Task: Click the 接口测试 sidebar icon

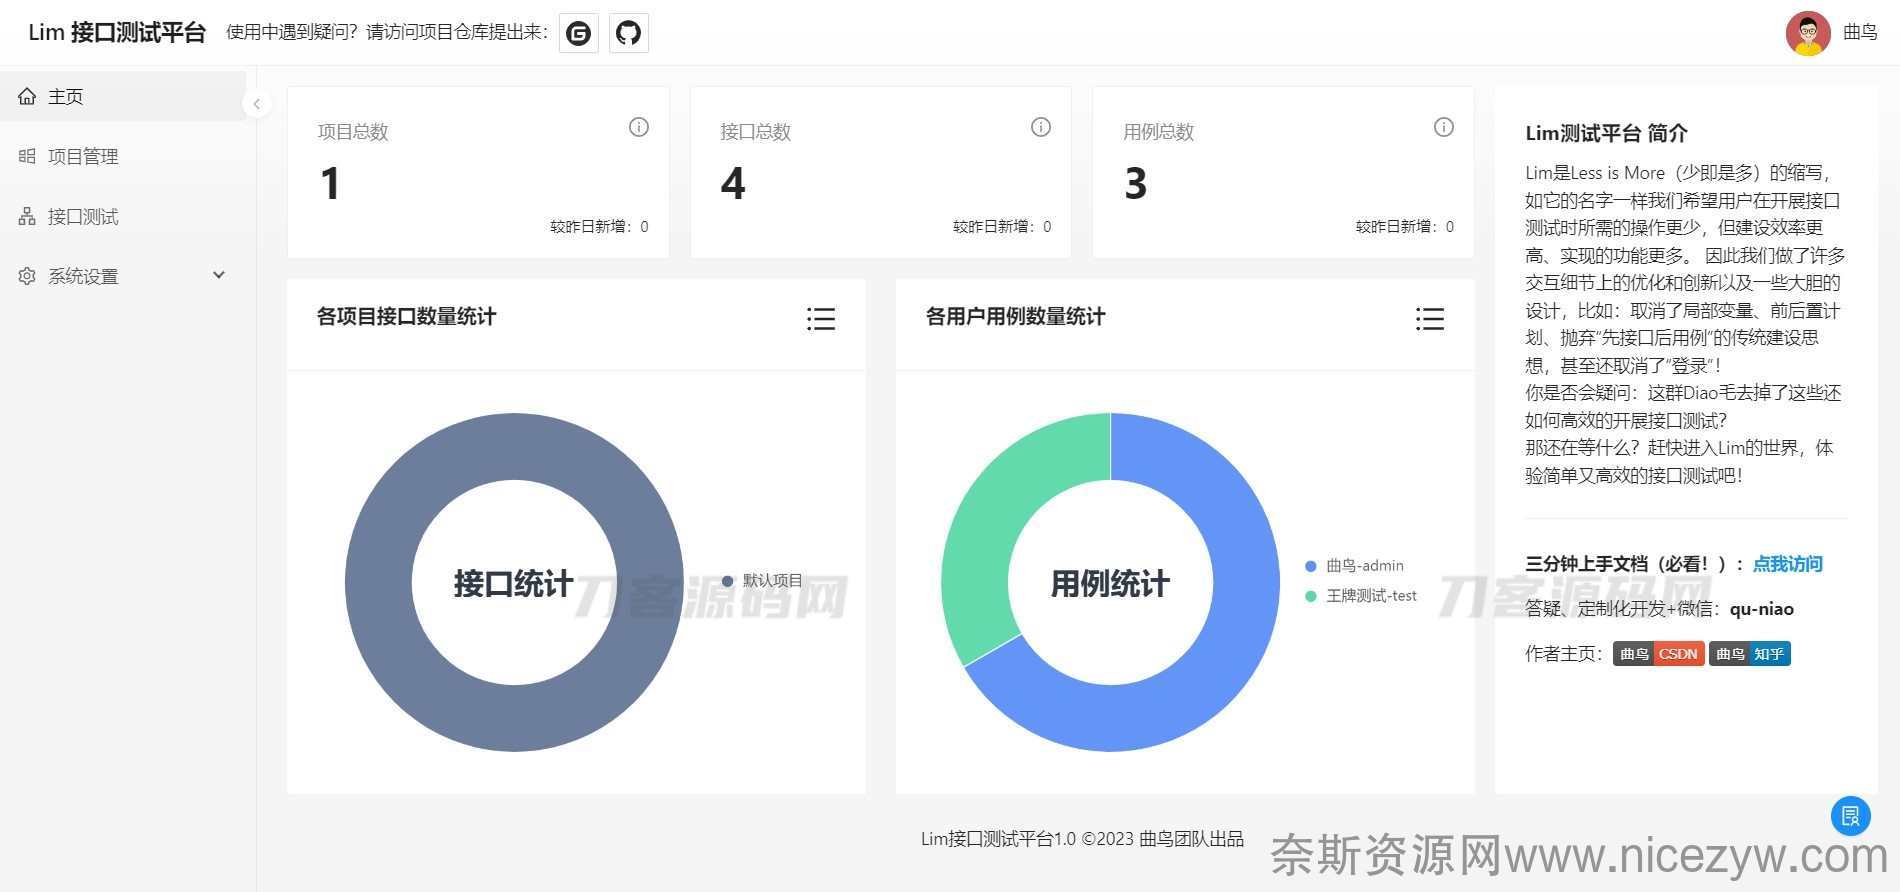Action: coord(27,216)
